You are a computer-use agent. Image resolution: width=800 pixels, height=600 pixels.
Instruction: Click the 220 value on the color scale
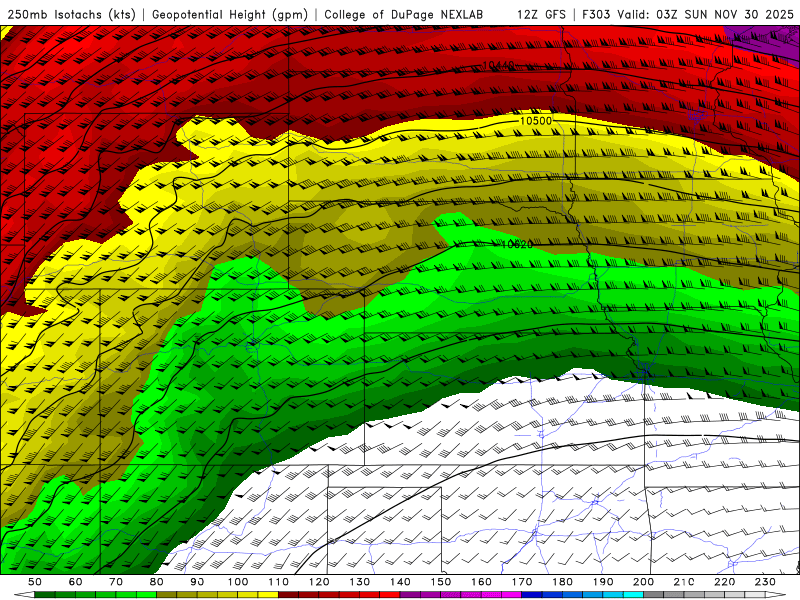pyautogui.click(x=724, y=582)
